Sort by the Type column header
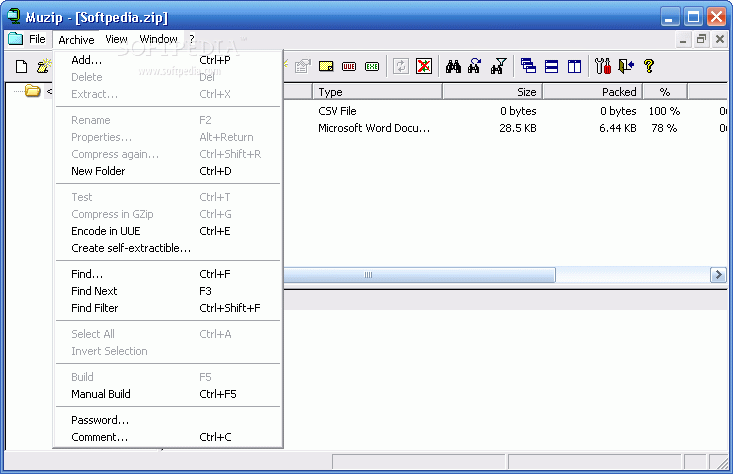Screen dimensions: 733x474 click(377, 92)
